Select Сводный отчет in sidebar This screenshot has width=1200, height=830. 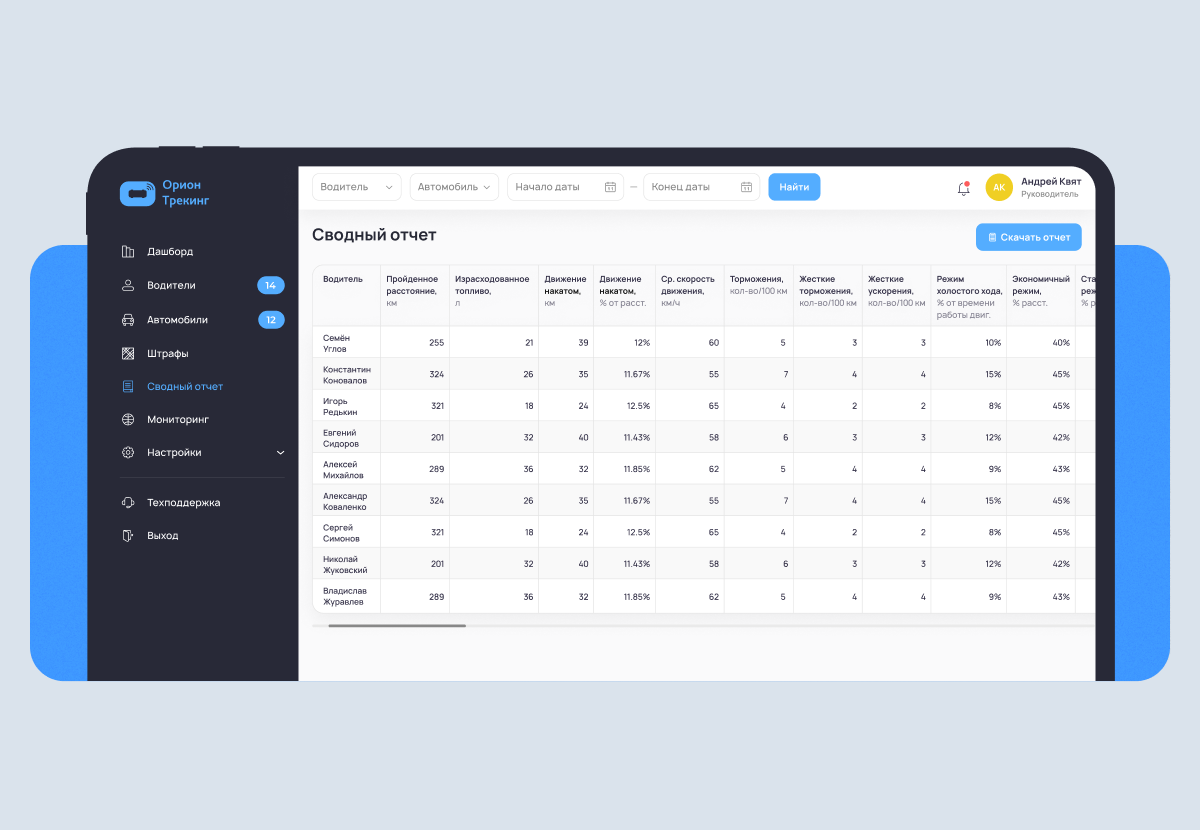[184, 387]
